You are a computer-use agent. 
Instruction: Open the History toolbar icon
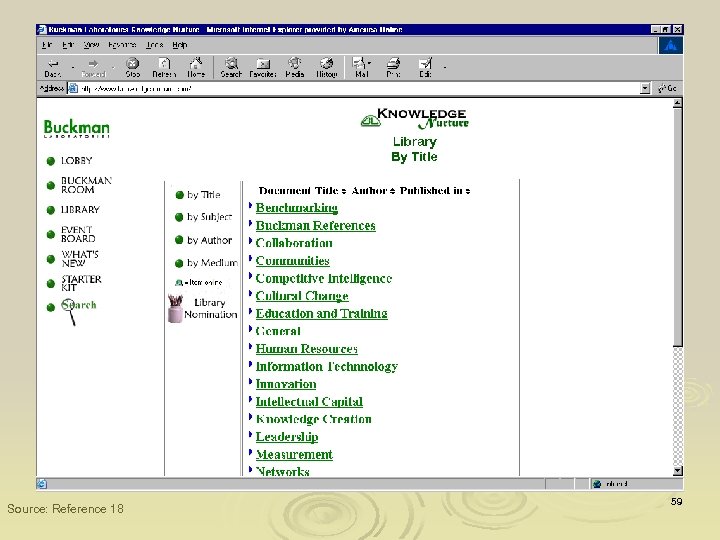click(x=326, y=68)
